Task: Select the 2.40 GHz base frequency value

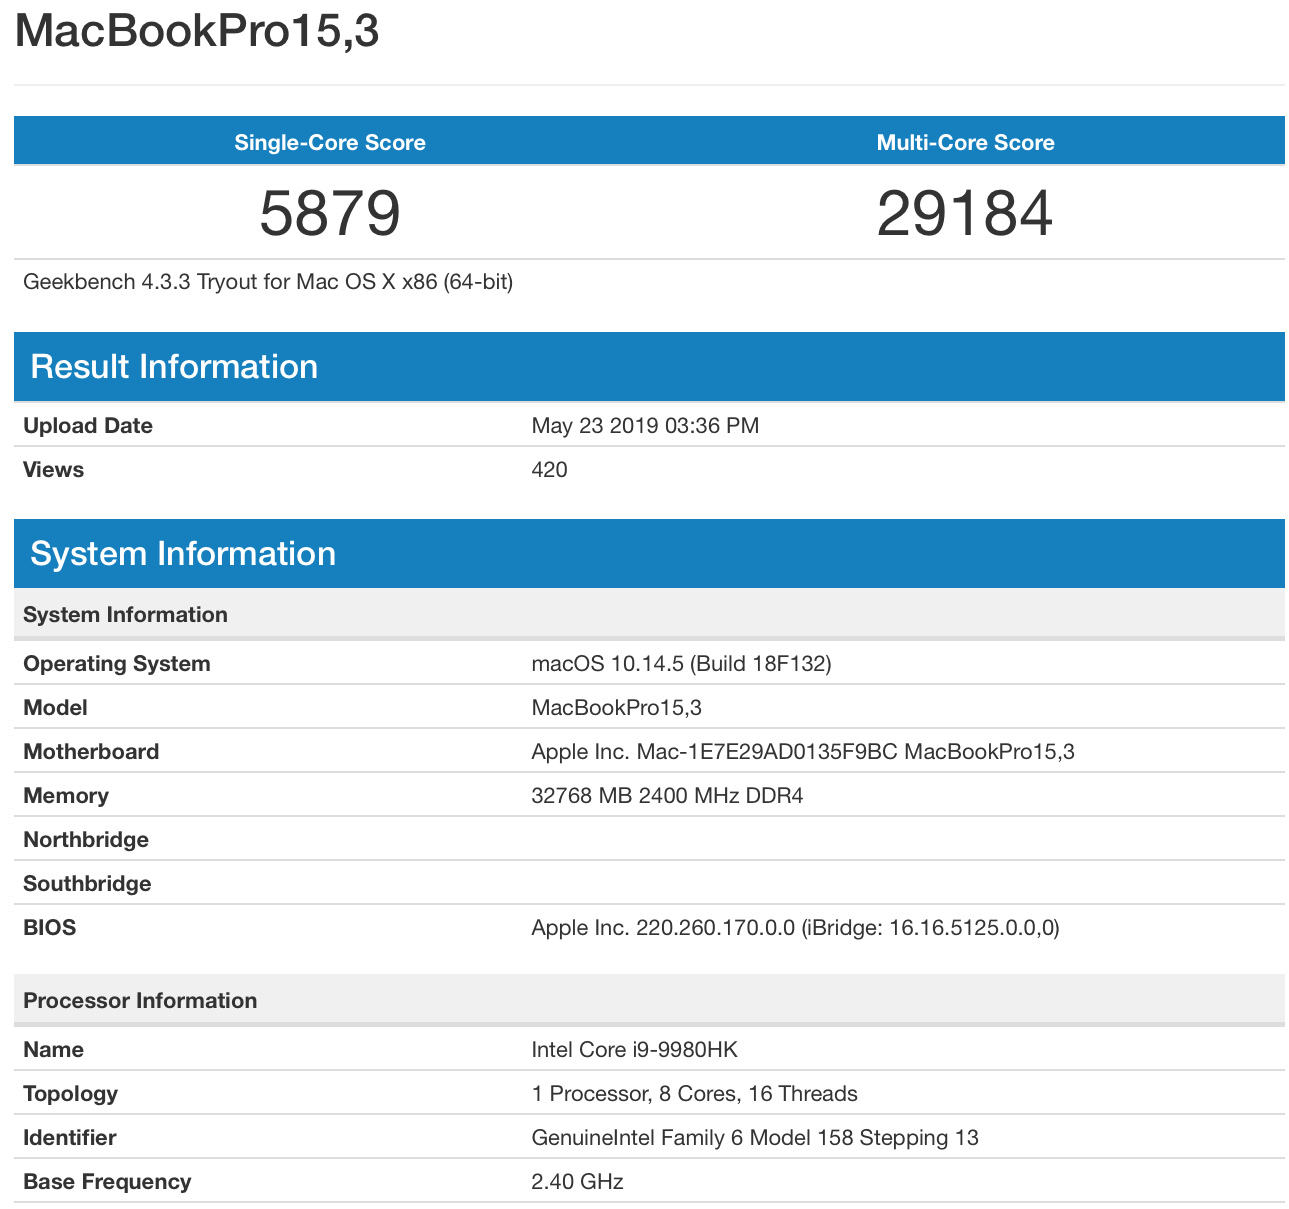Action: coord(577,1182)
